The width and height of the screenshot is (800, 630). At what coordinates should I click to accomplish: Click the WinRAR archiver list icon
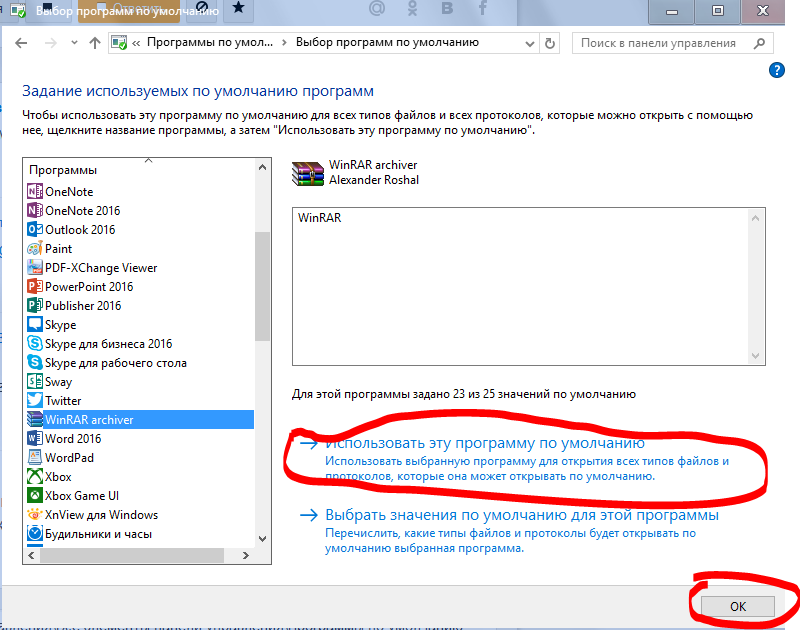(x=35, y=419)
